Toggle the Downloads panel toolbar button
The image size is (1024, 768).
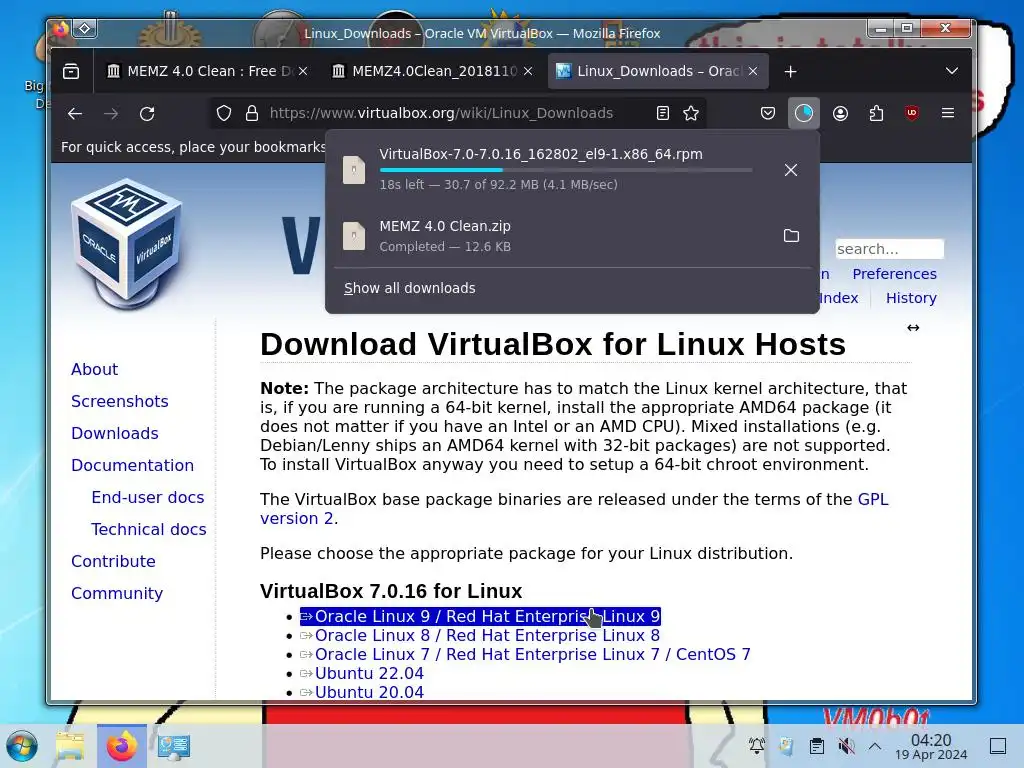[804, 114]
